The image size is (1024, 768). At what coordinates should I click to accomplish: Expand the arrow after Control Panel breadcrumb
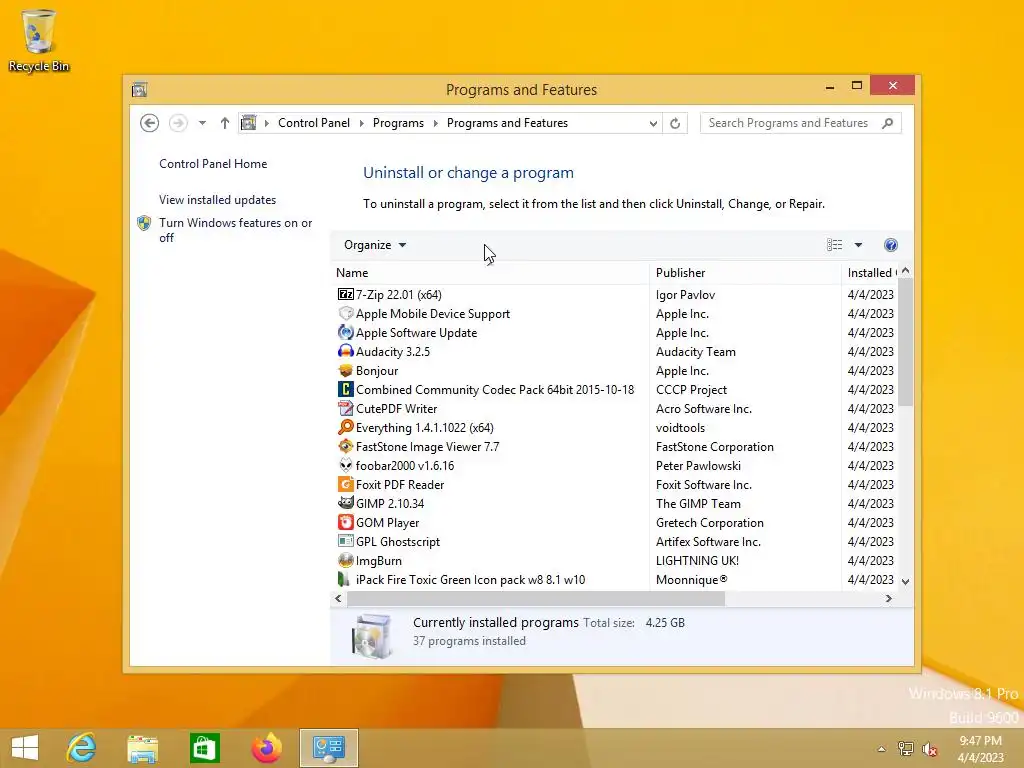[362, 123]
